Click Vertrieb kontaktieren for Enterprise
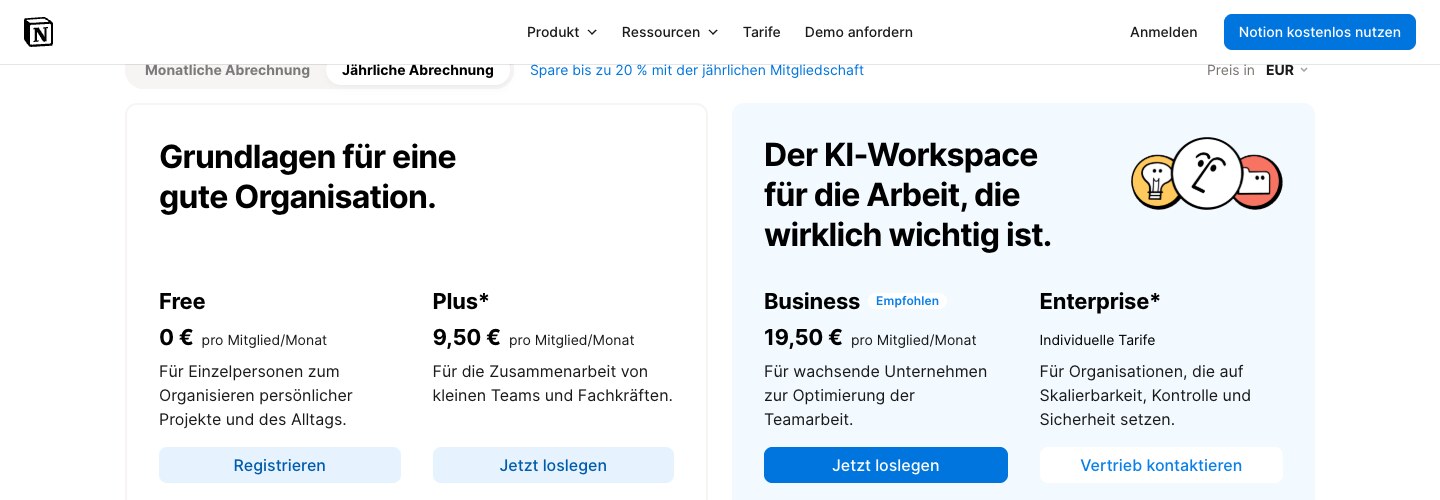This screenshot has width=1440, height=500. pos(1161,465)
